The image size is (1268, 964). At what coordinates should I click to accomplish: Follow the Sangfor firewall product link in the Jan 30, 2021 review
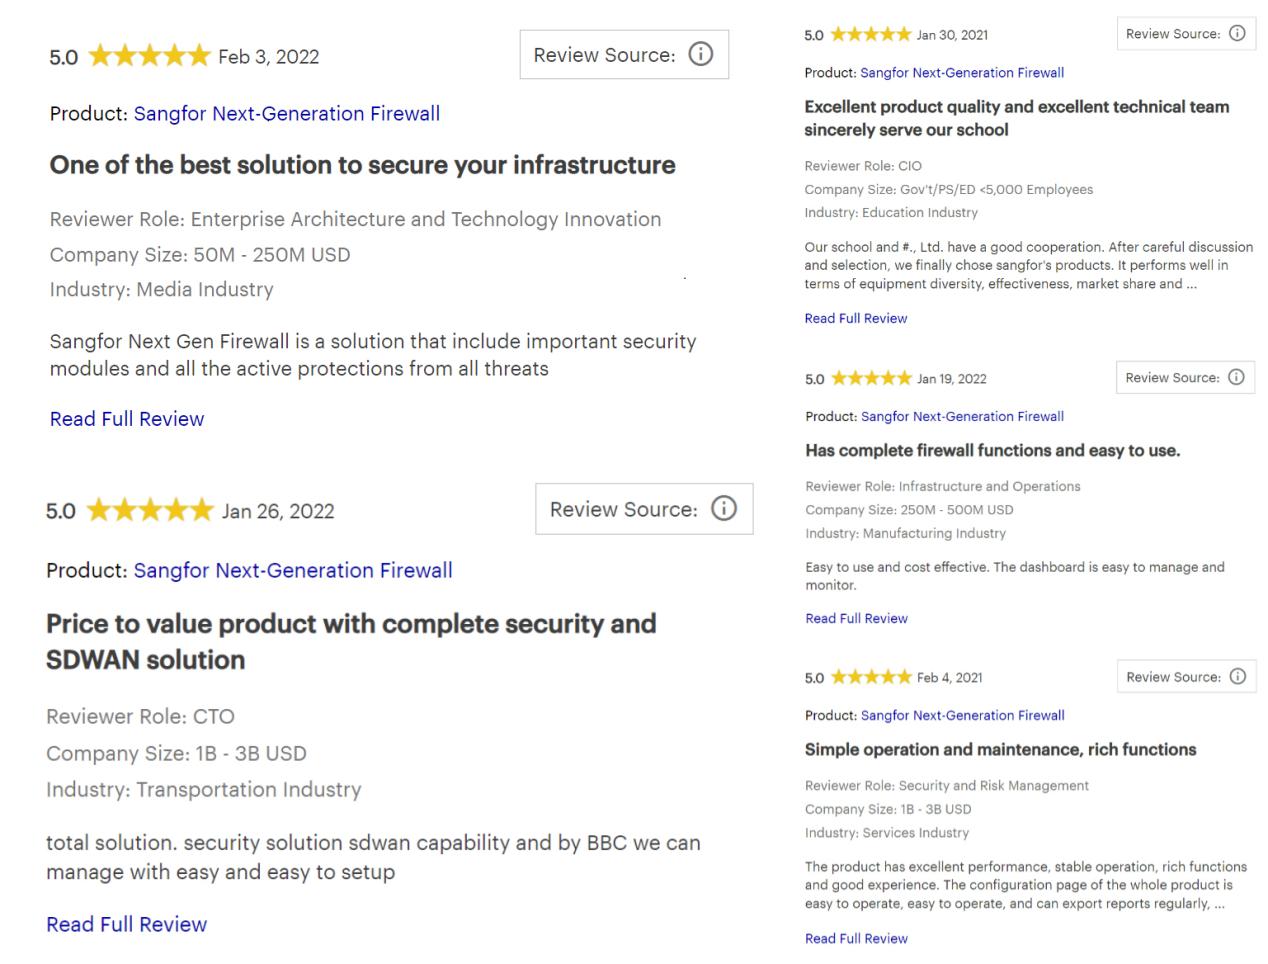click(x=961, y=73)
